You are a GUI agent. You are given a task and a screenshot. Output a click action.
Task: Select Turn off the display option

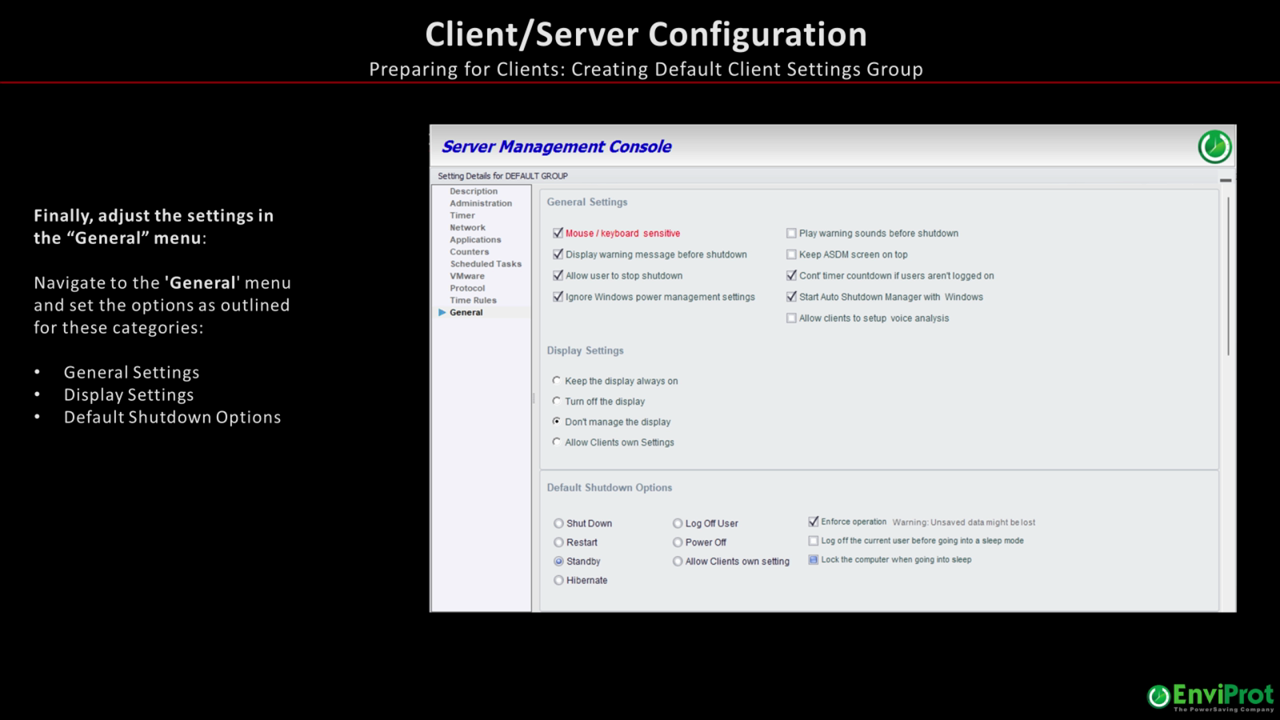click(x=557, y=401)
